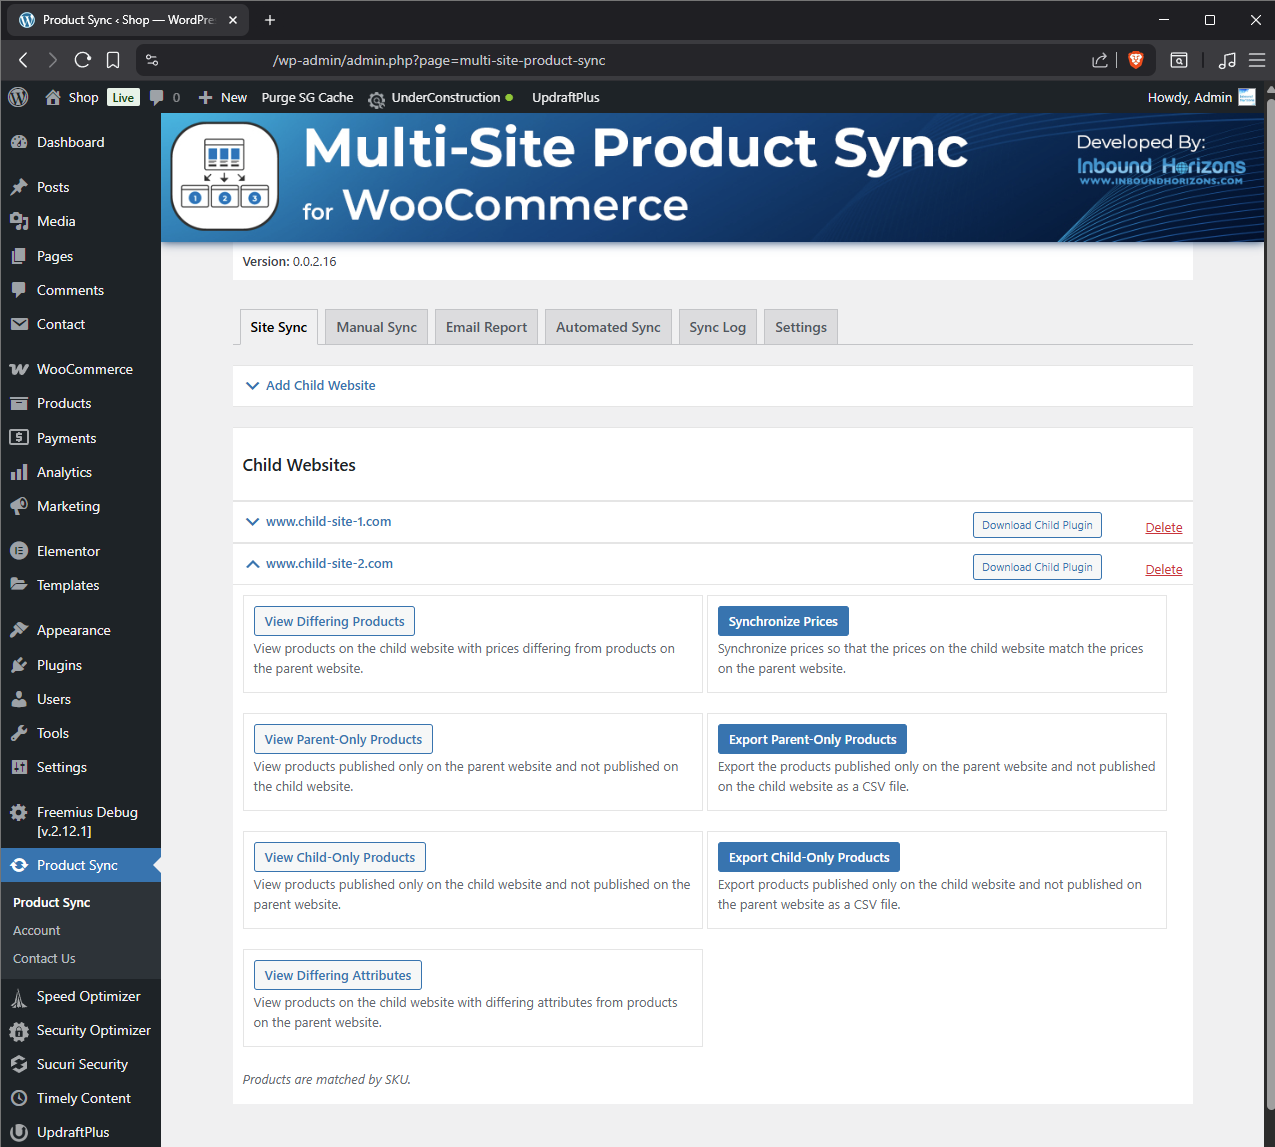Switch to the Manual Sync tab
Image resolution: width=1275 pixels, height=1147 pixels.
click(376, 327)
